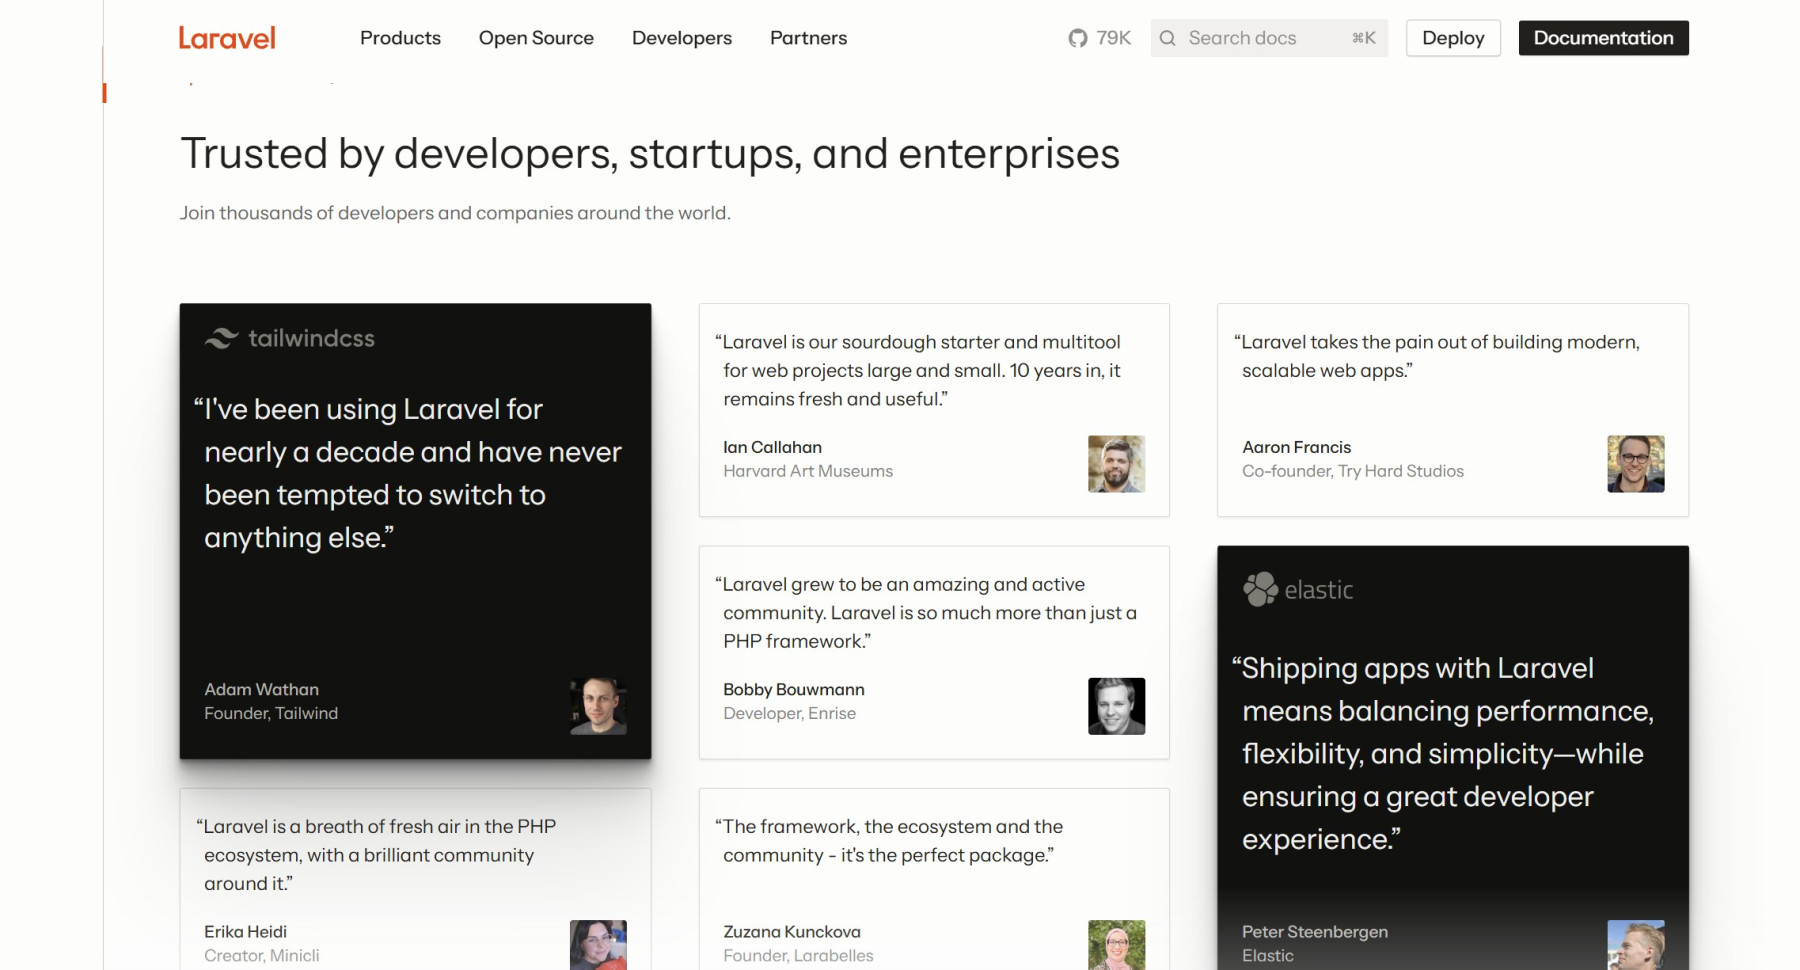Click Bobby Bouwmann's profile photo

[x=1116, y=706]
